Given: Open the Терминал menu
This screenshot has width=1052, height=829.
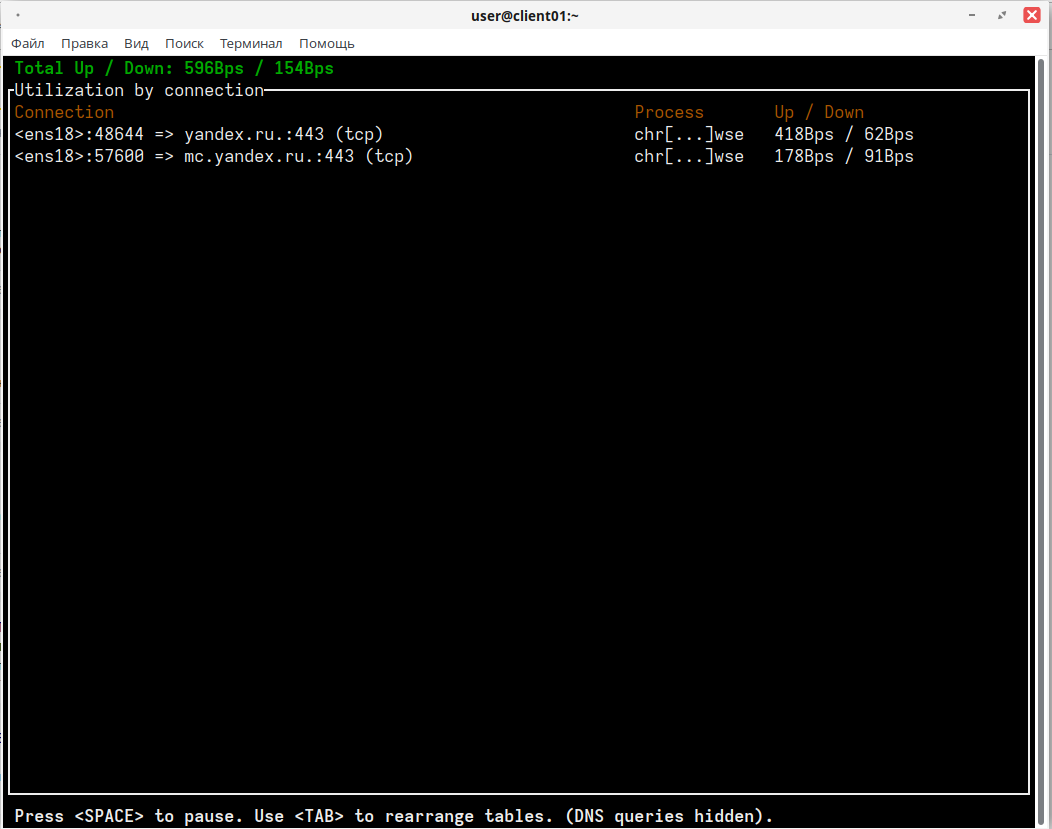Looking at the screenshot, I should 251,44.
